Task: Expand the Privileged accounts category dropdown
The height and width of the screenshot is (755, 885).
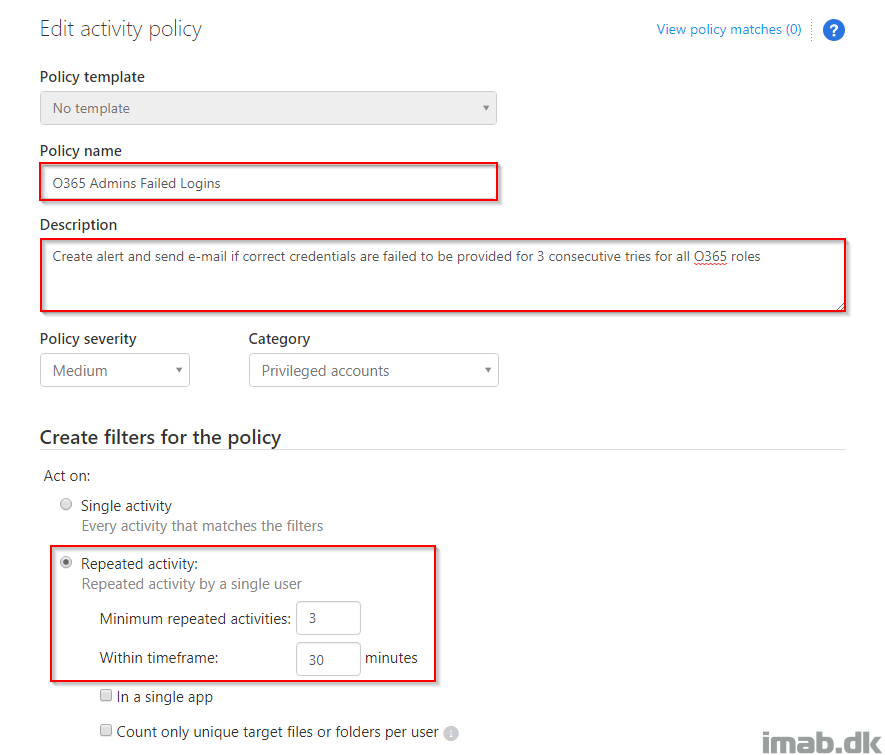Action: coord(374,370)
